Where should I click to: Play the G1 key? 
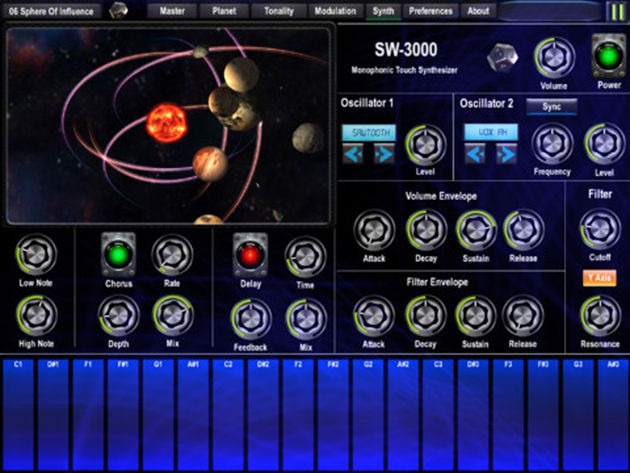point(158,415)
